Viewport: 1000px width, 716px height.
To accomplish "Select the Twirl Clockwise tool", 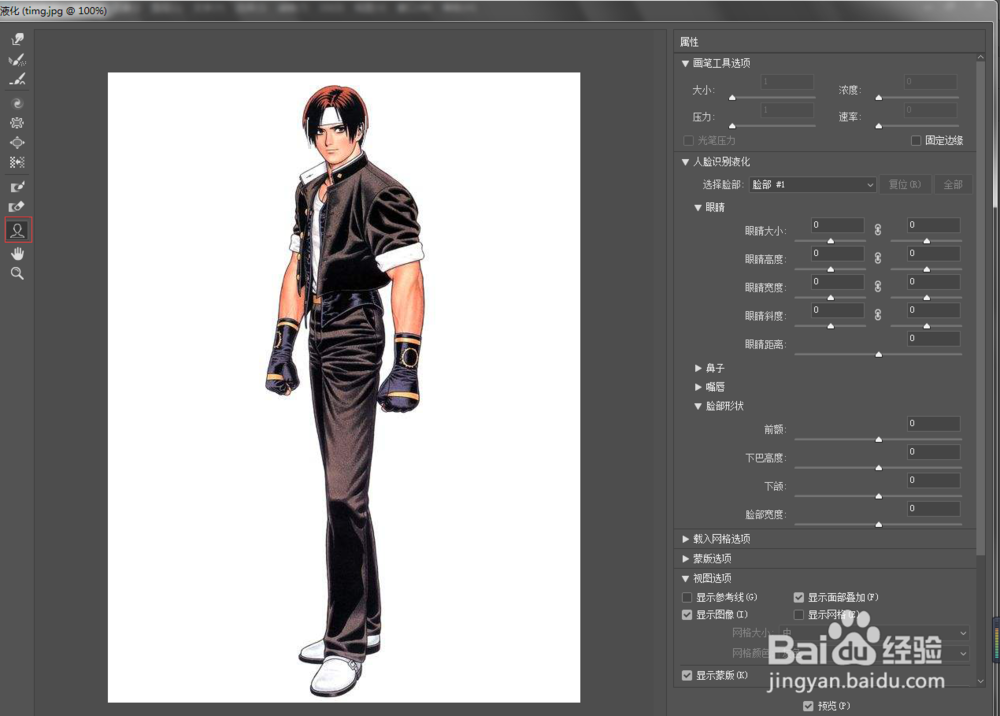I will tap(17, 103).
